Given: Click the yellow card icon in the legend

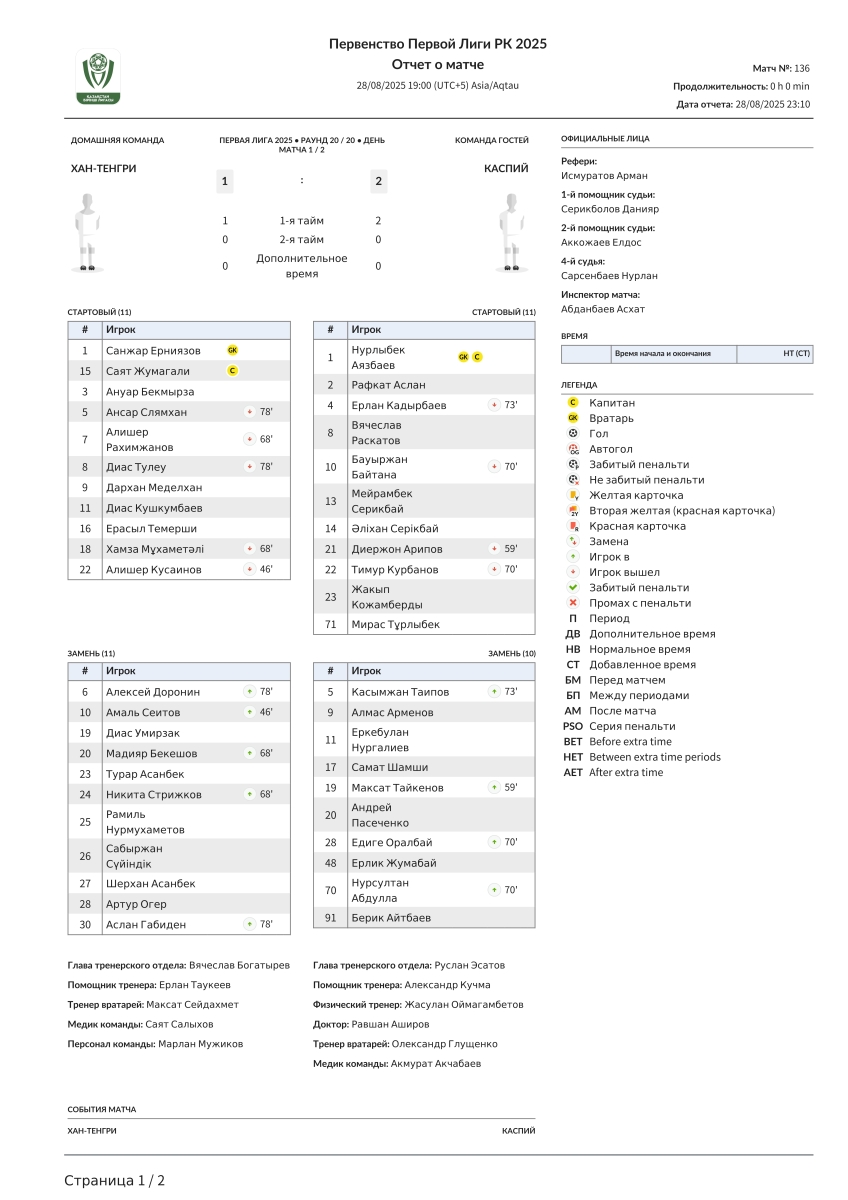Looking at the screenshot, I should tap(573, 495).
